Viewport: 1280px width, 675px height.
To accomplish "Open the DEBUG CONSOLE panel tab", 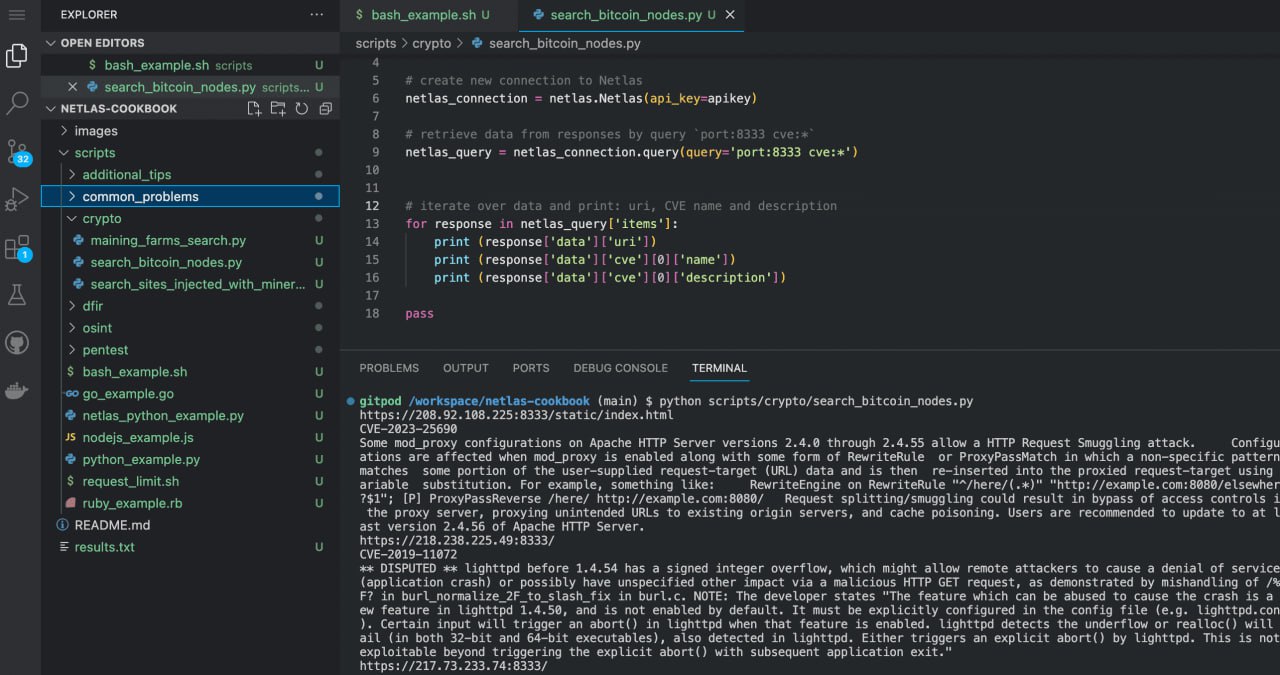I will coord(620,368).
